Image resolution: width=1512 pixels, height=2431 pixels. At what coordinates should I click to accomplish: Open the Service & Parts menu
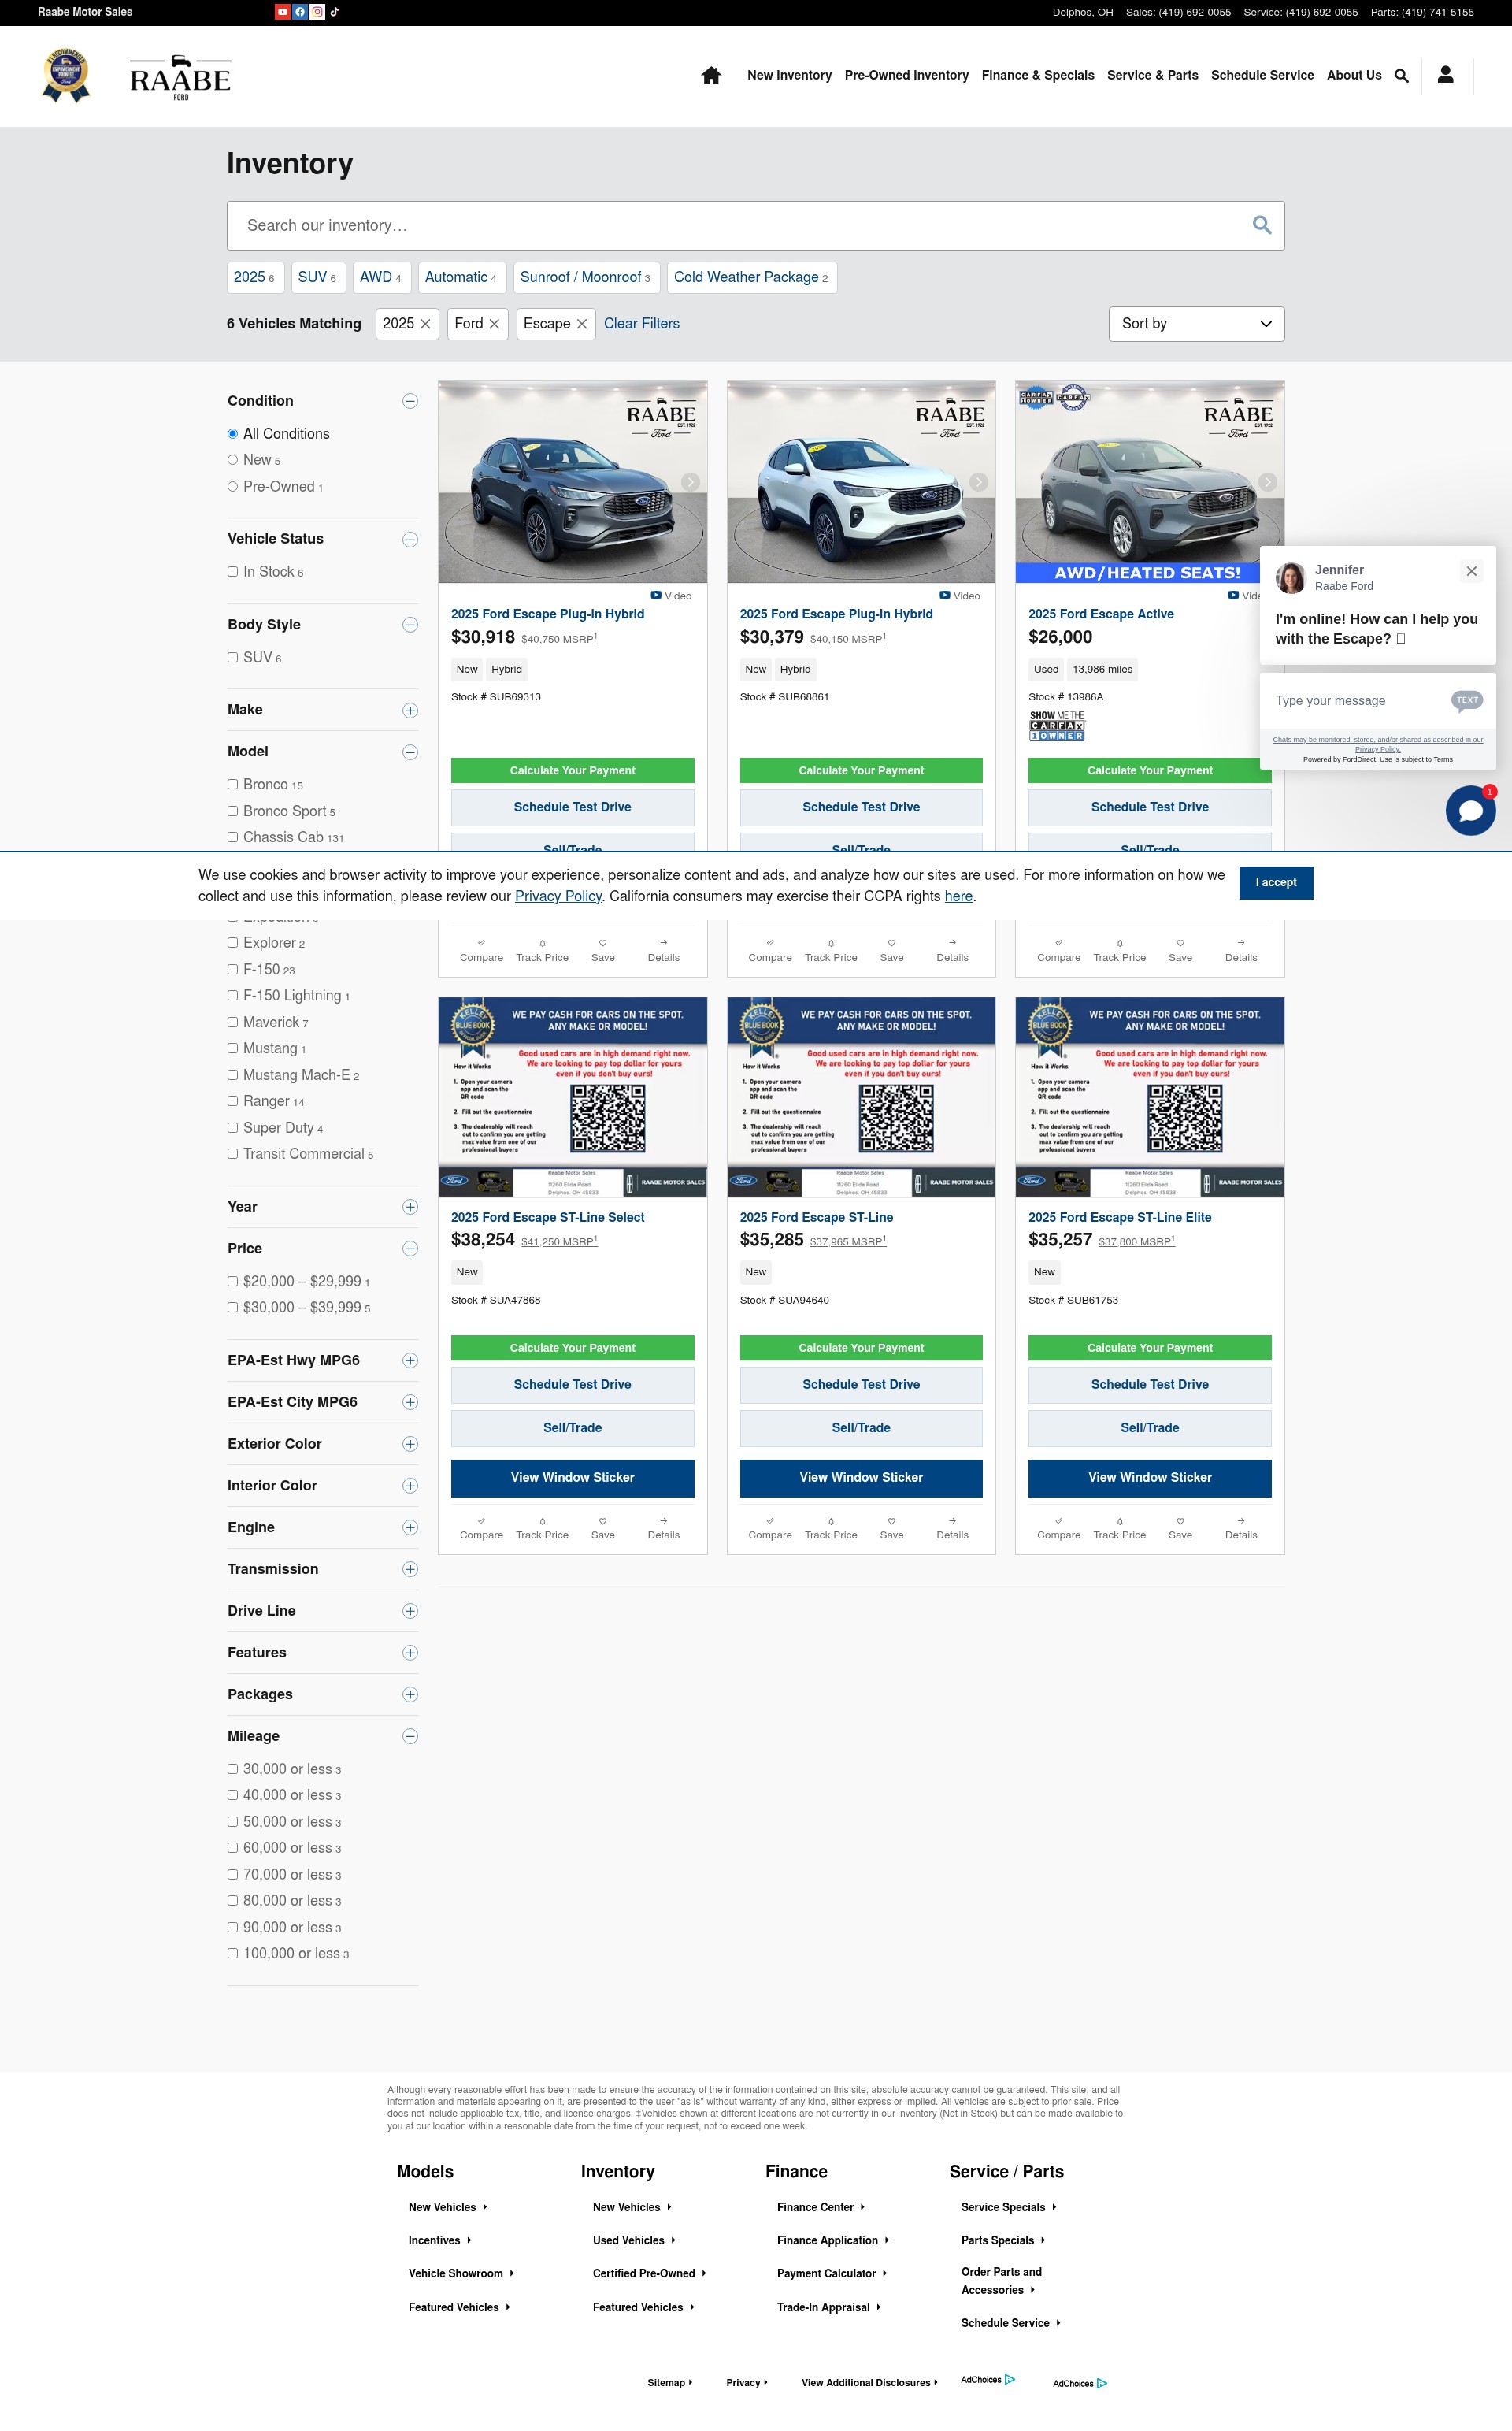1152,75
